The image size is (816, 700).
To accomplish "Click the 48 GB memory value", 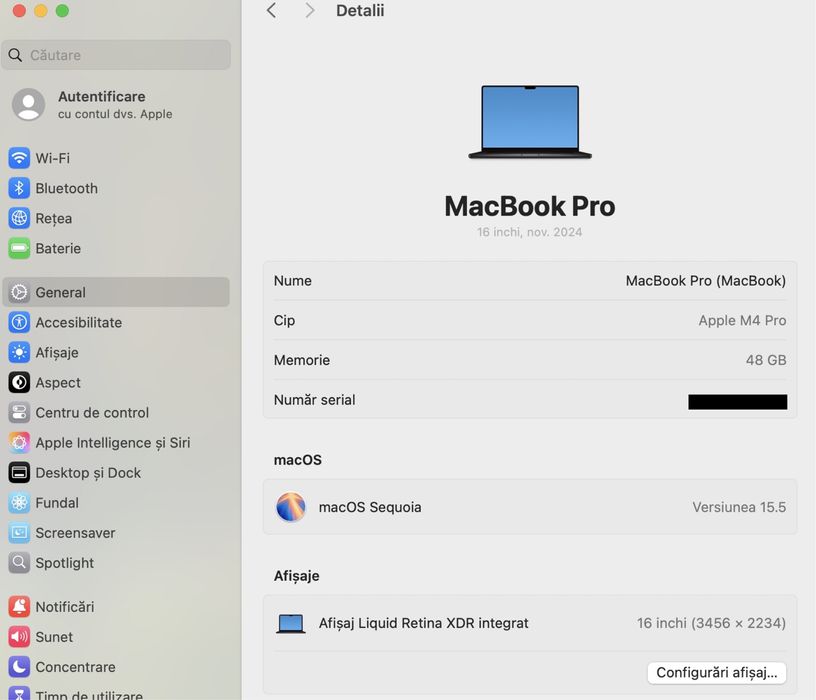I will [x=766, y=360].
